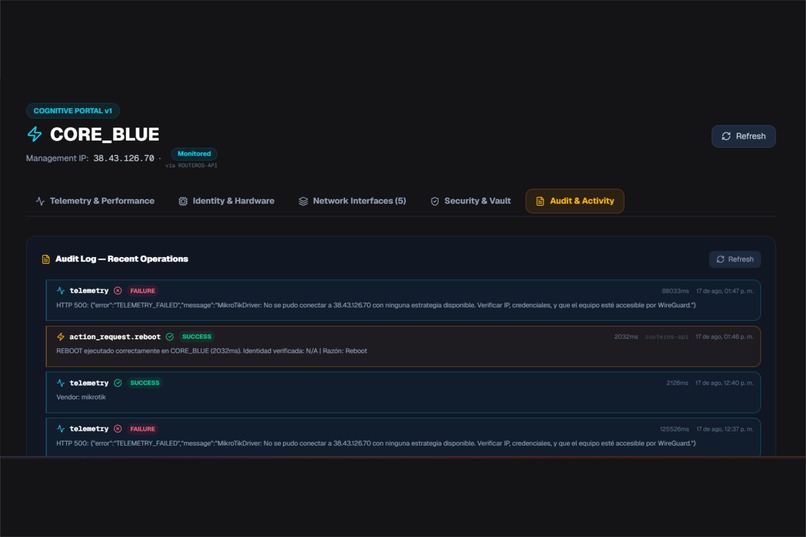Click the COGNITIVE PORTAL v1 badge
The width and height of the screenshot is (806, 537).
(x=72, y=110)
